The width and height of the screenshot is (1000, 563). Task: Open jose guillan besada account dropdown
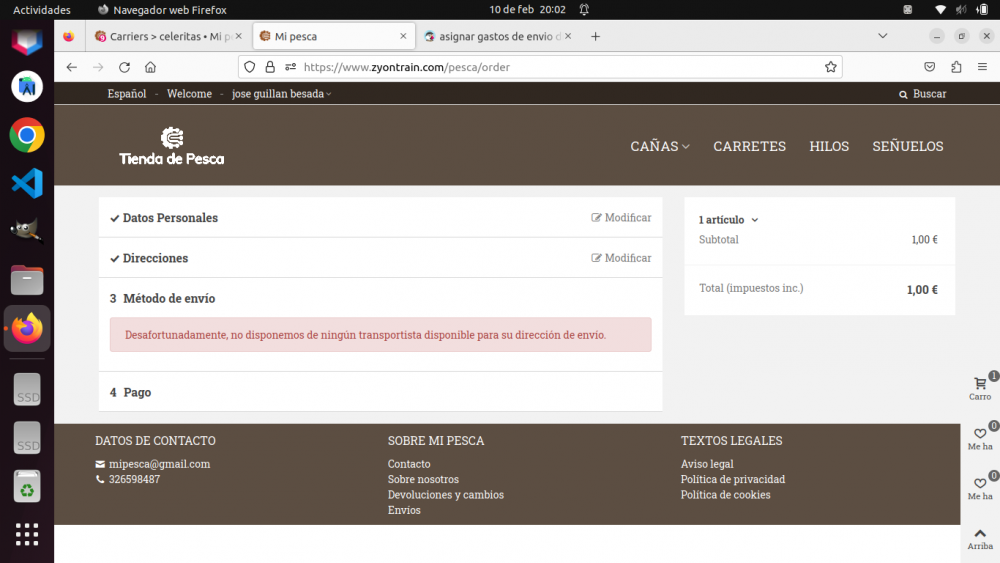point(281,94)
